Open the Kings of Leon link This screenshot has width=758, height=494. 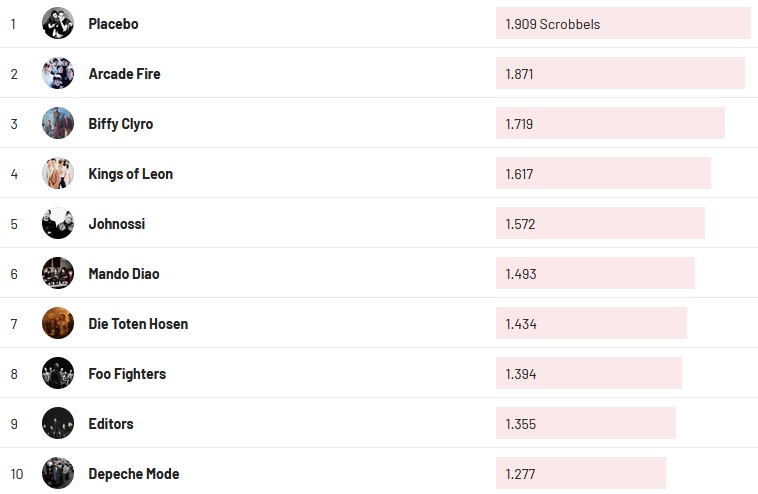point(130,173)
